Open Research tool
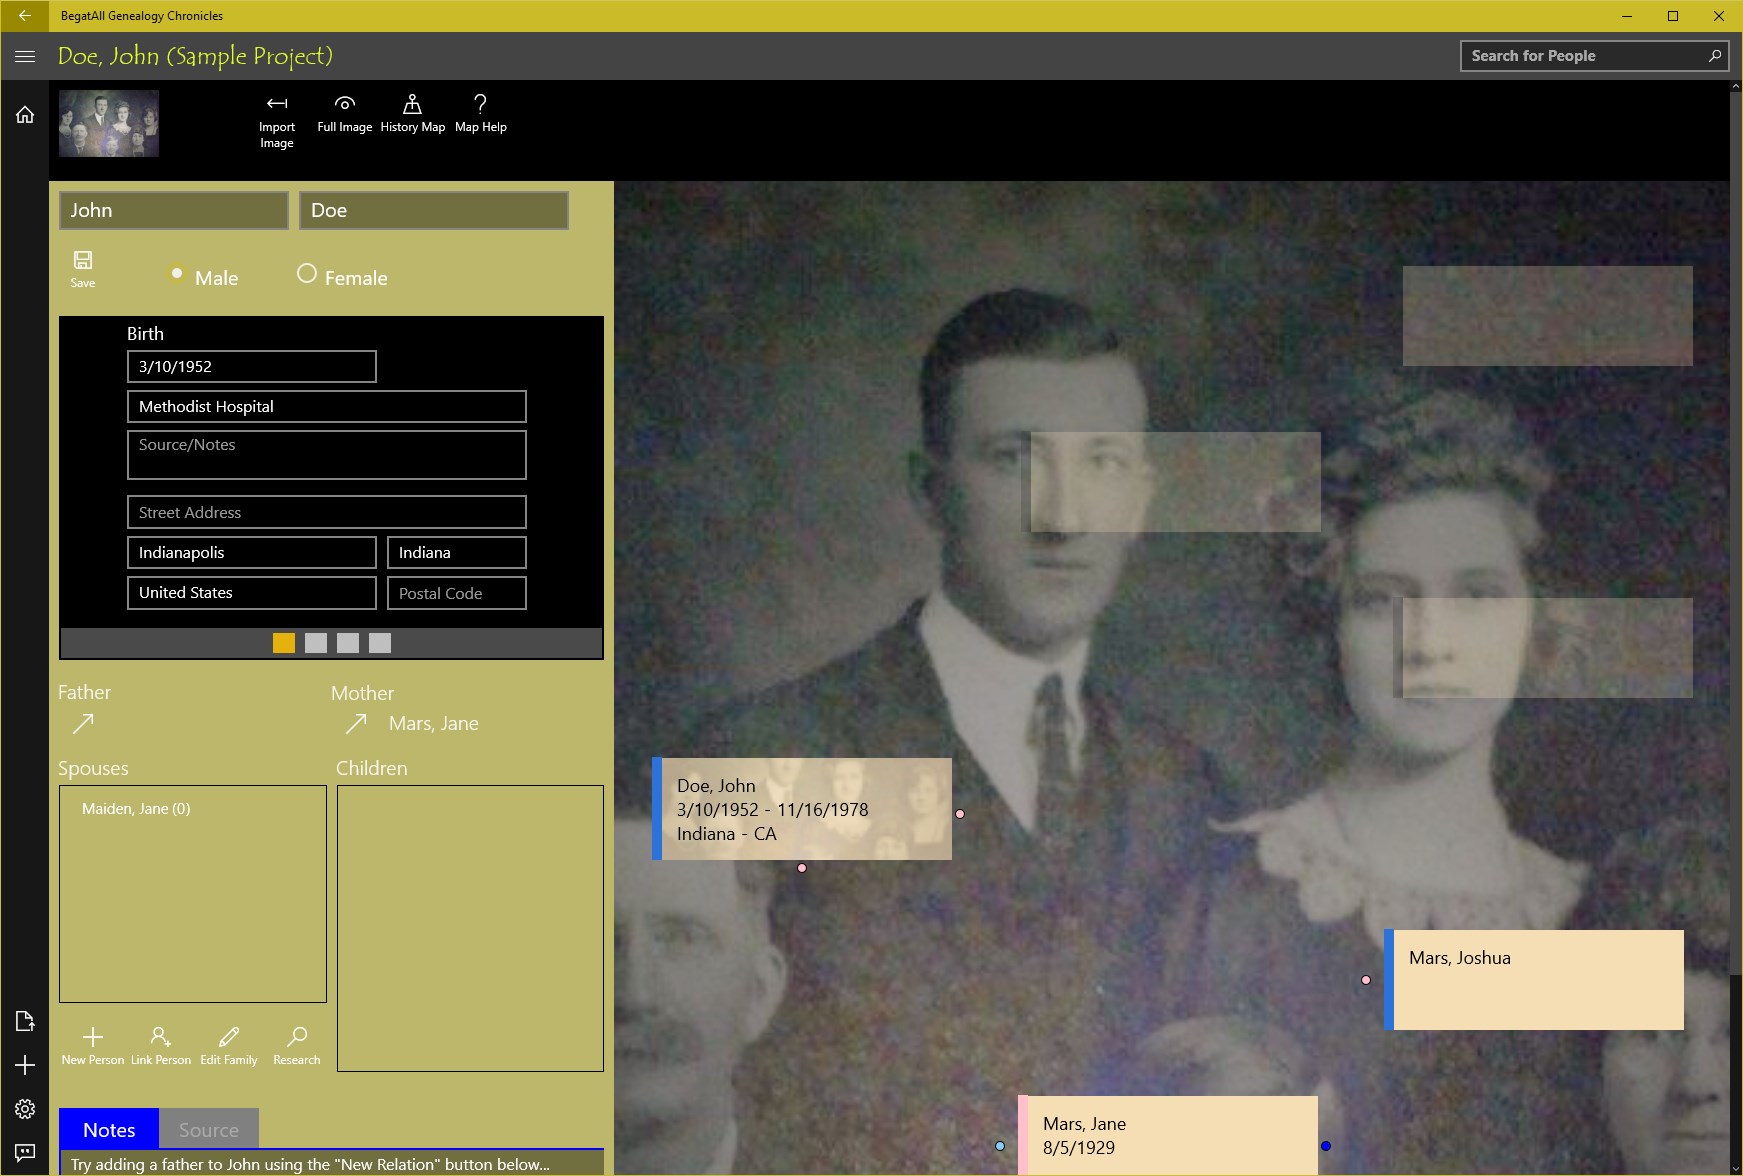The width and height of the screenshot is (1743, 1176). click(x=297, y=1046)
